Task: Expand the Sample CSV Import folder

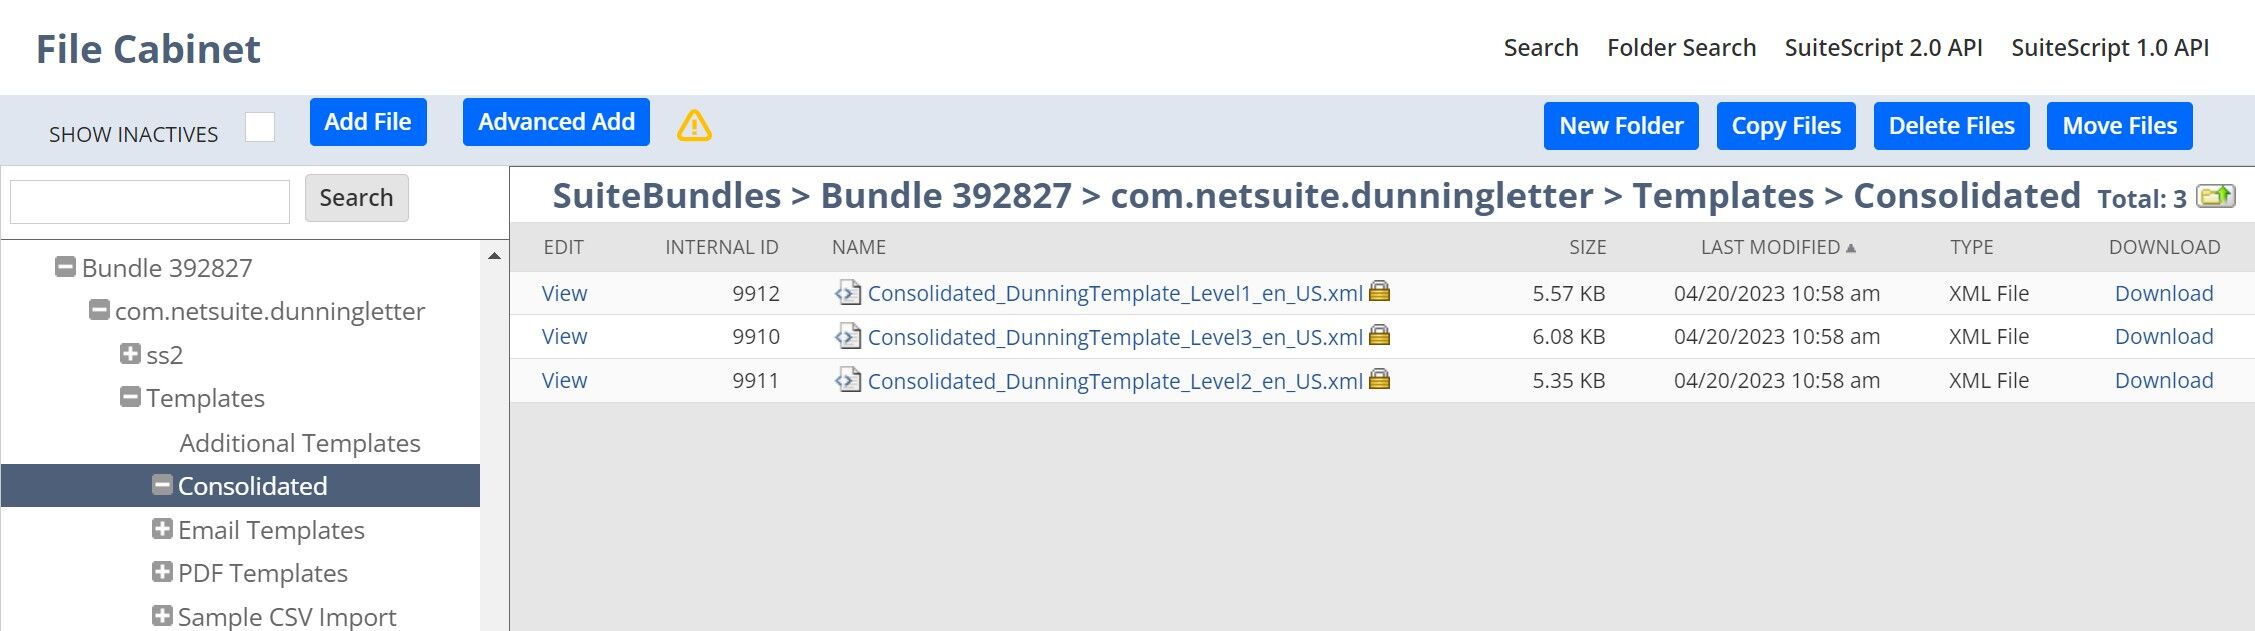Action: click(161, 614)
